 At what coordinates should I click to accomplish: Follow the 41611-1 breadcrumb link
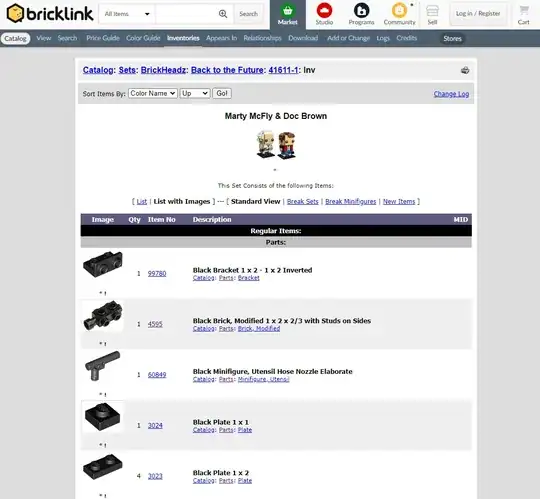click(x=283, y=70)
